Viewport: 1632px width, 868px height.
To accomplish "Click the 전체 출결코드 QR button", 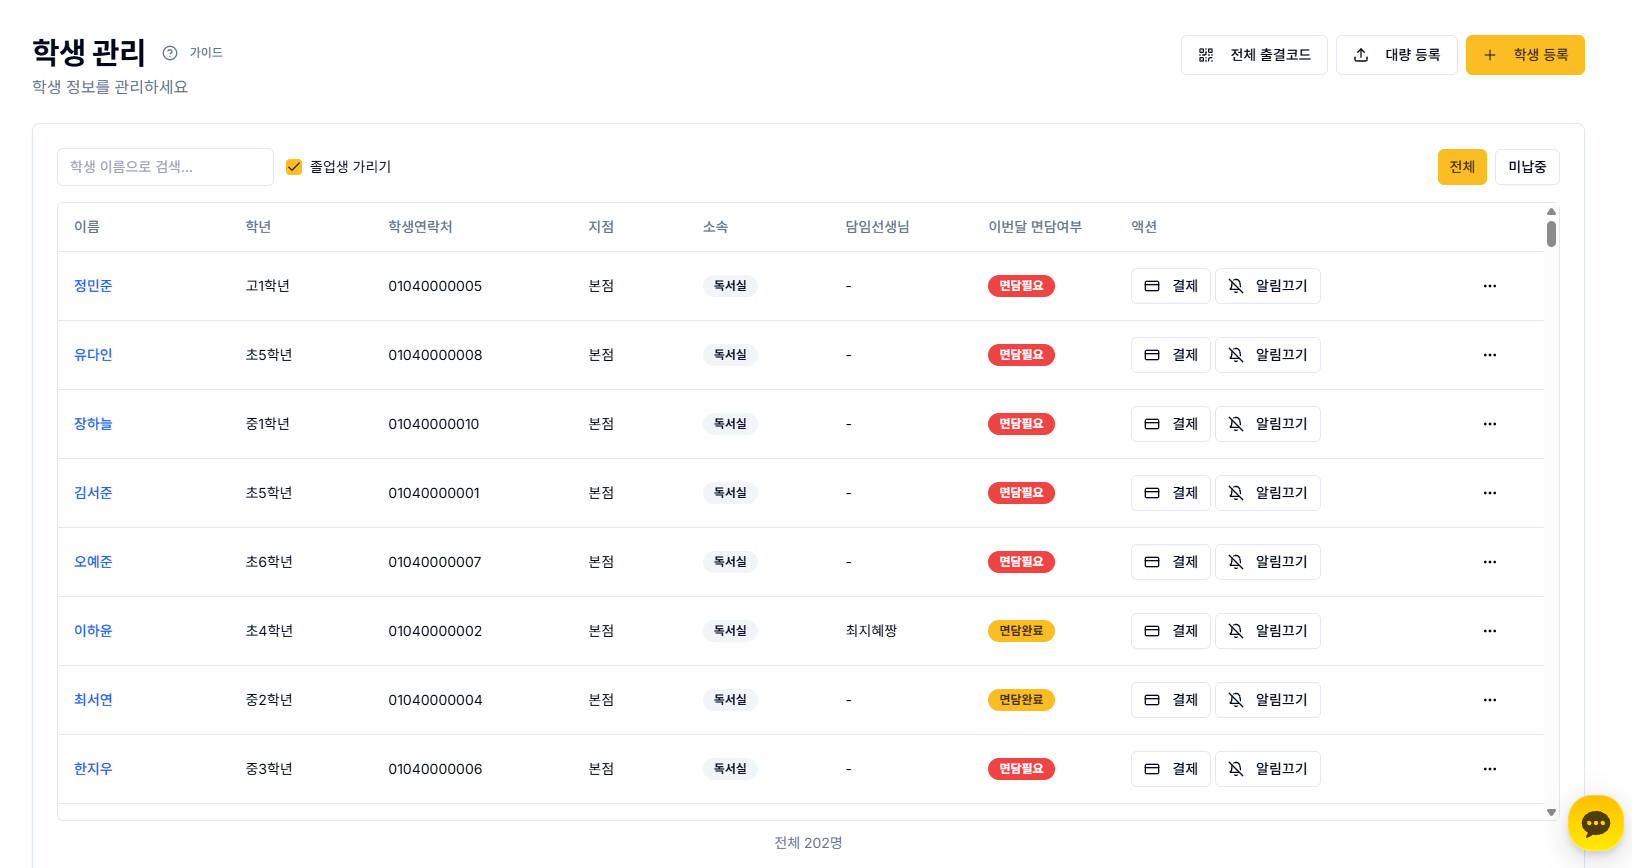I will coord(1253,55).
